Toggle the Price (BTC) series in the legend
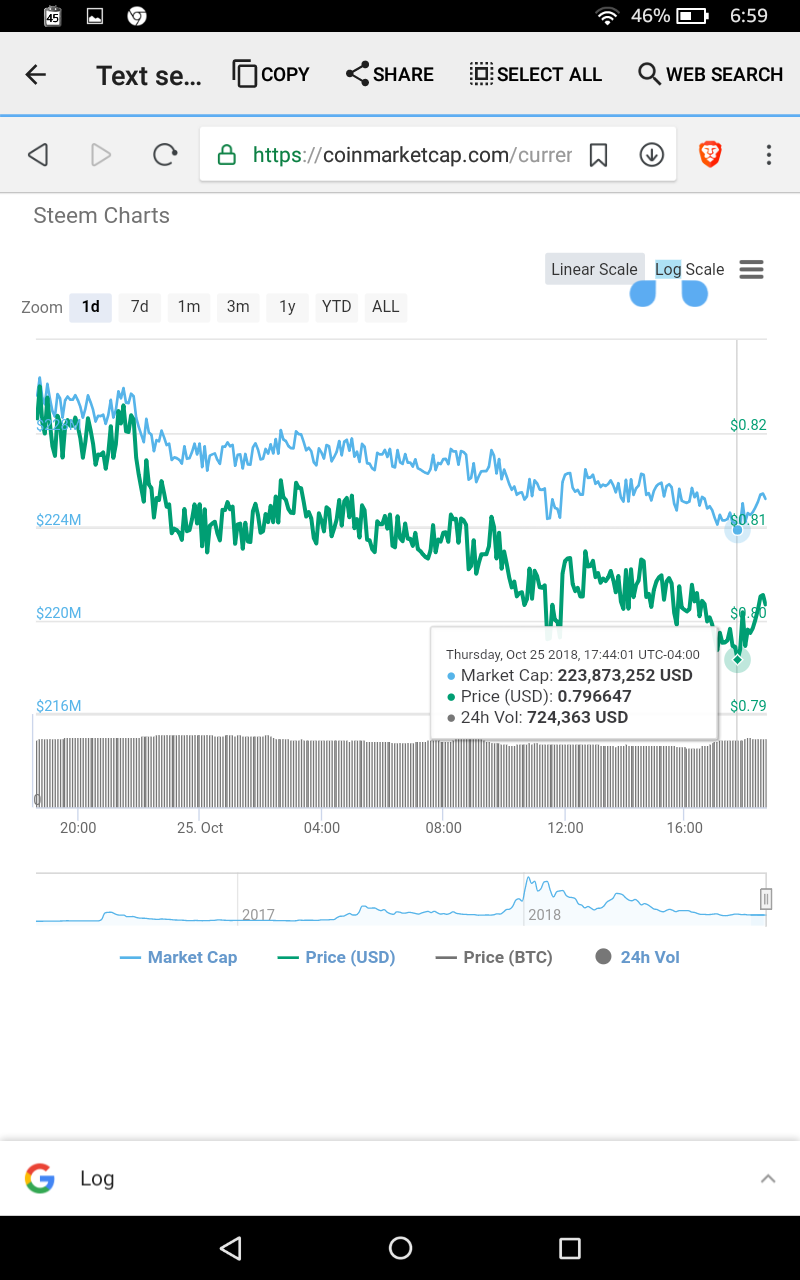The height and width of the screenshot is (1280, 800). coord(494,957)
